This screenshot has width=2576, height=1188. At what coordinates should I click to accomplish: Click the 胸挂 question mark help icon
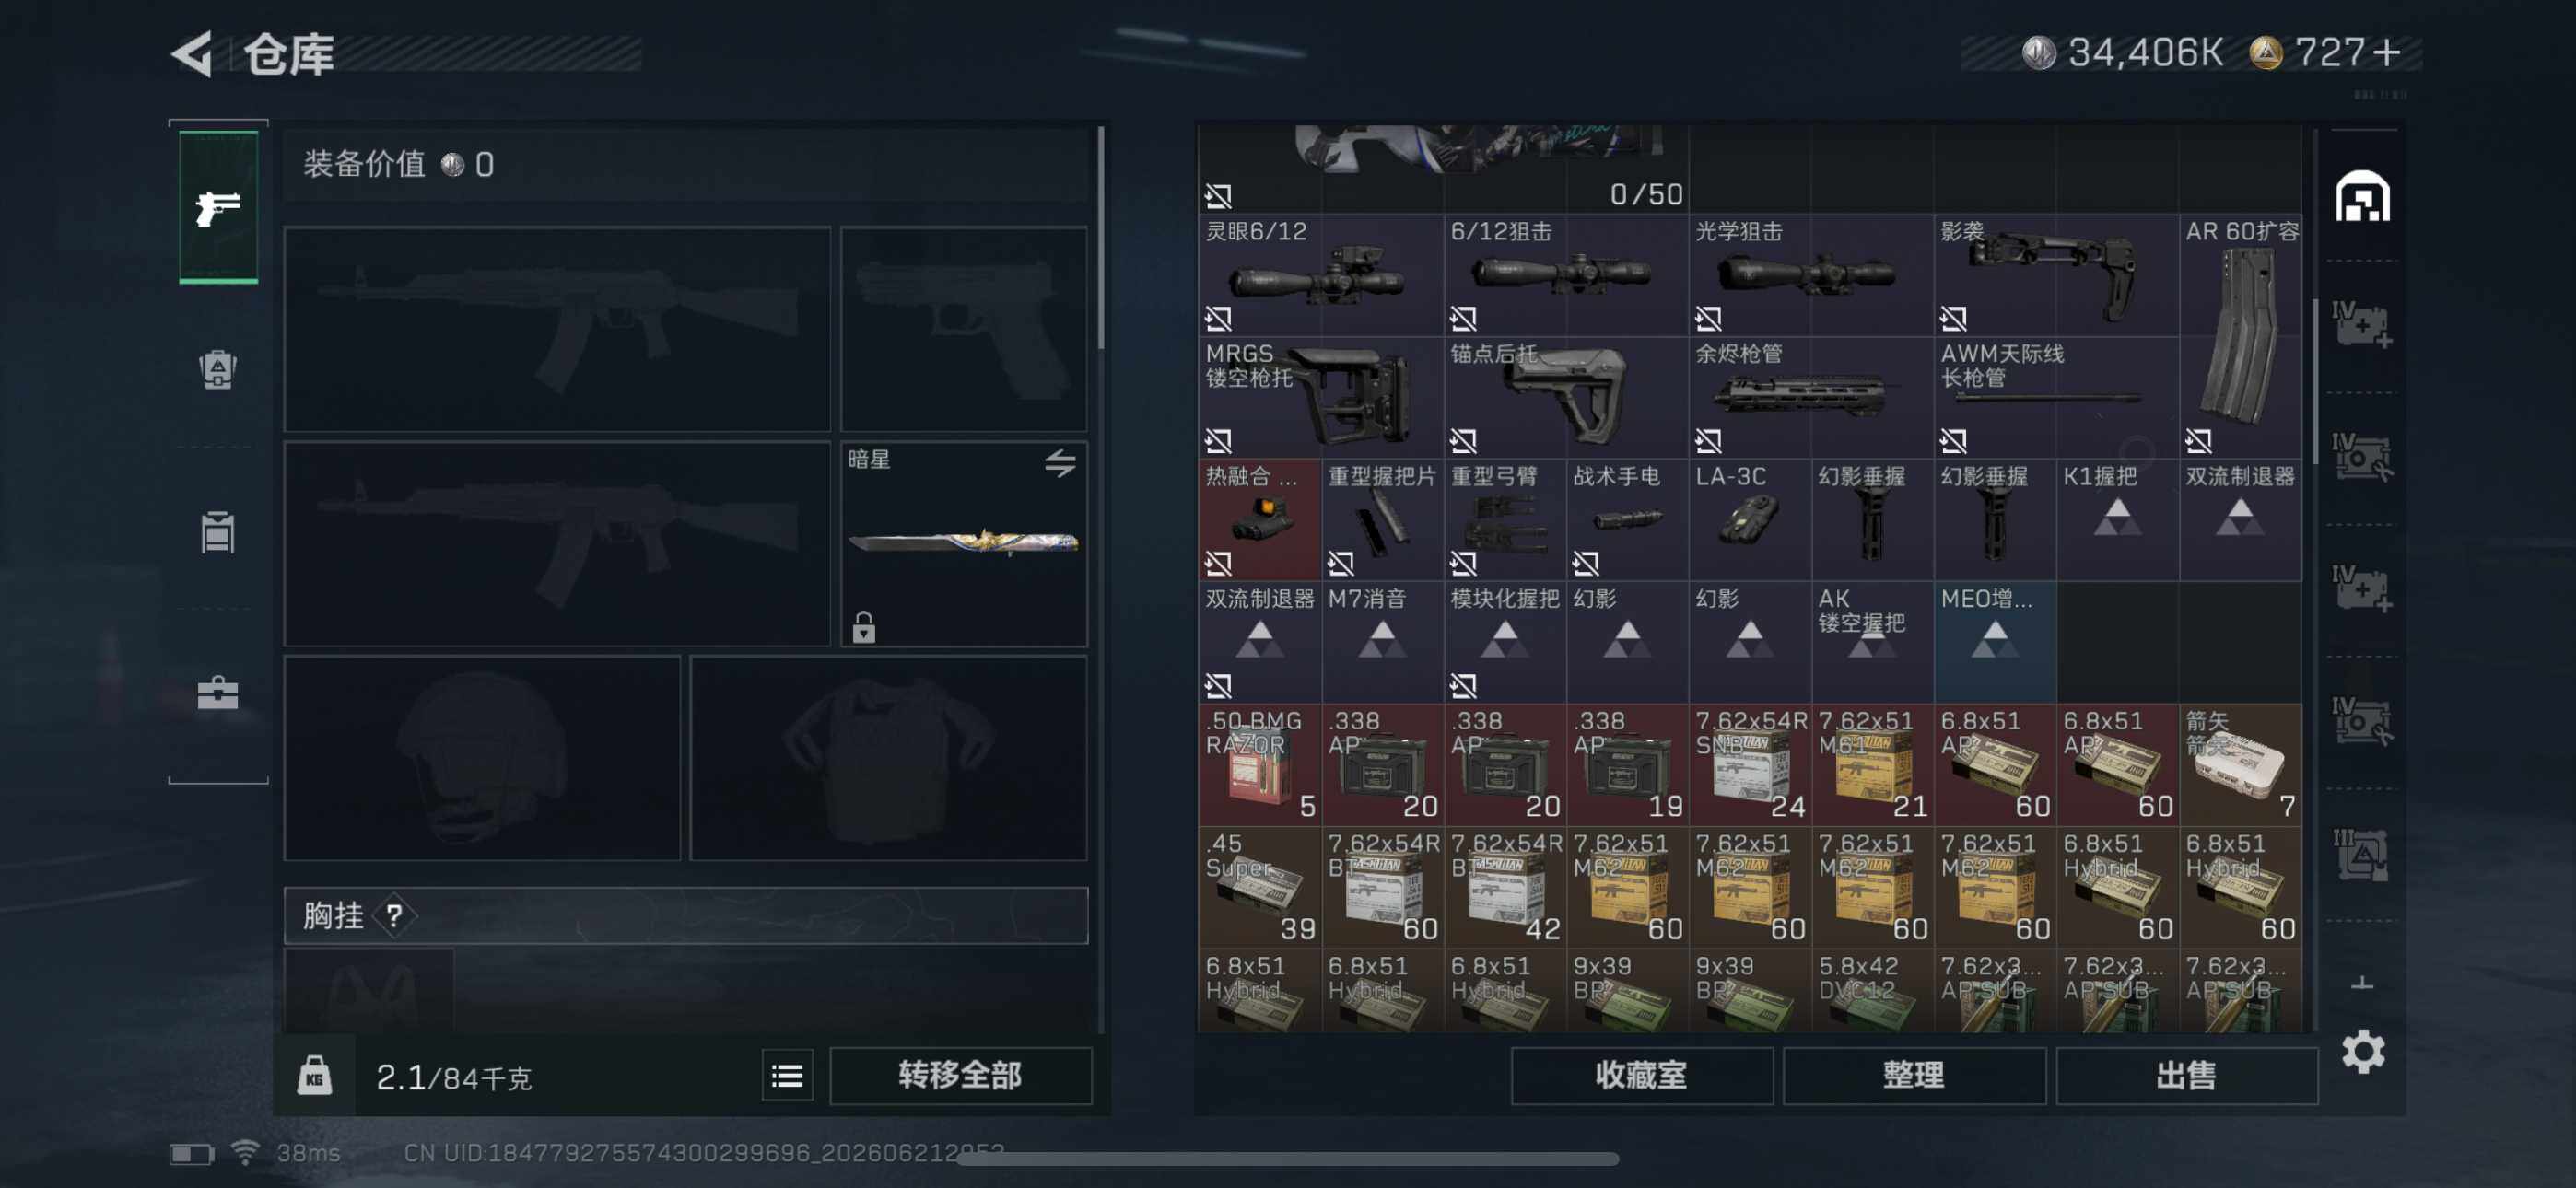(394, 915)
